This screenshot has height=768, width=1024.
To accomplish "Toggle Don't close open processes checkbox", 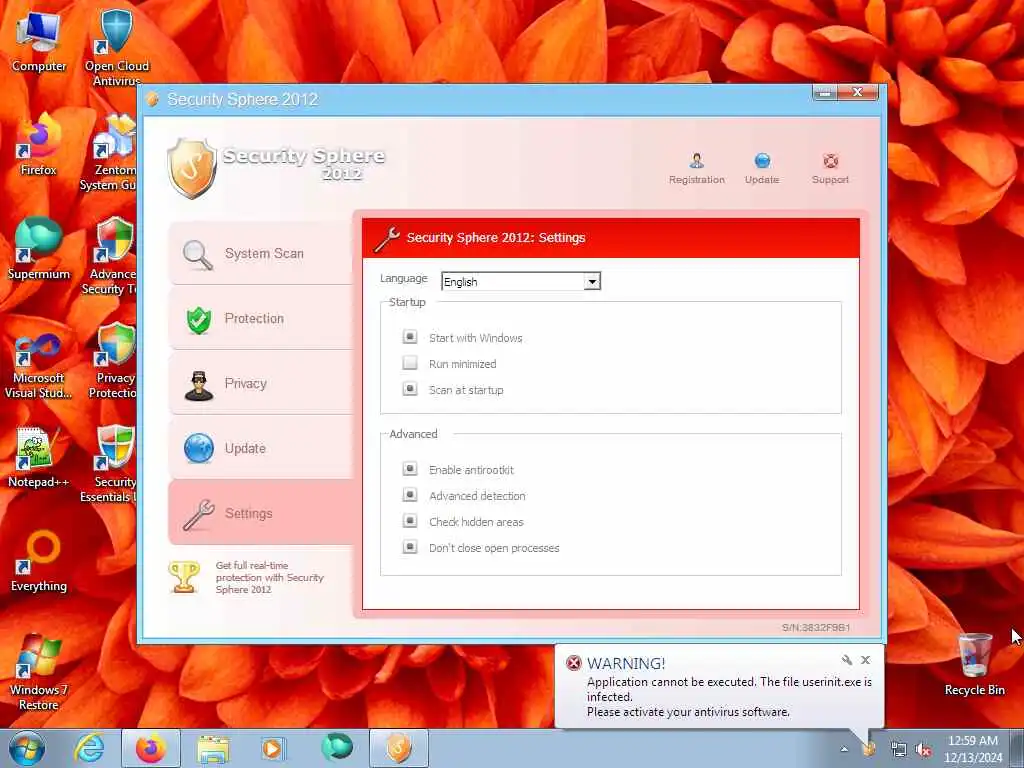I will click(x=409, y=547).
